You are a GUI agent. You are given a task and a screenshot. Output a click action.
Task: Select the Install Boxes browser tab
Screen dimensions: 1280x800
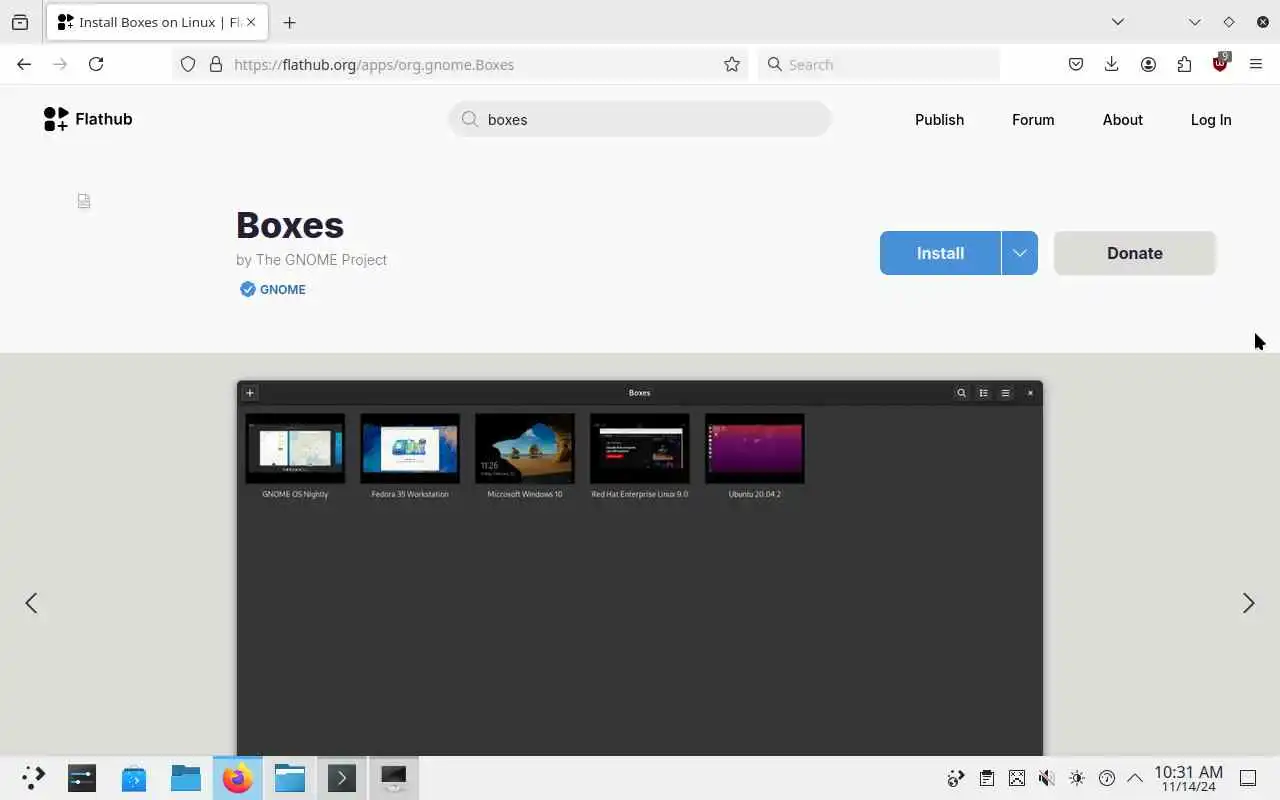pyautogui.click(x=156, y=22)
